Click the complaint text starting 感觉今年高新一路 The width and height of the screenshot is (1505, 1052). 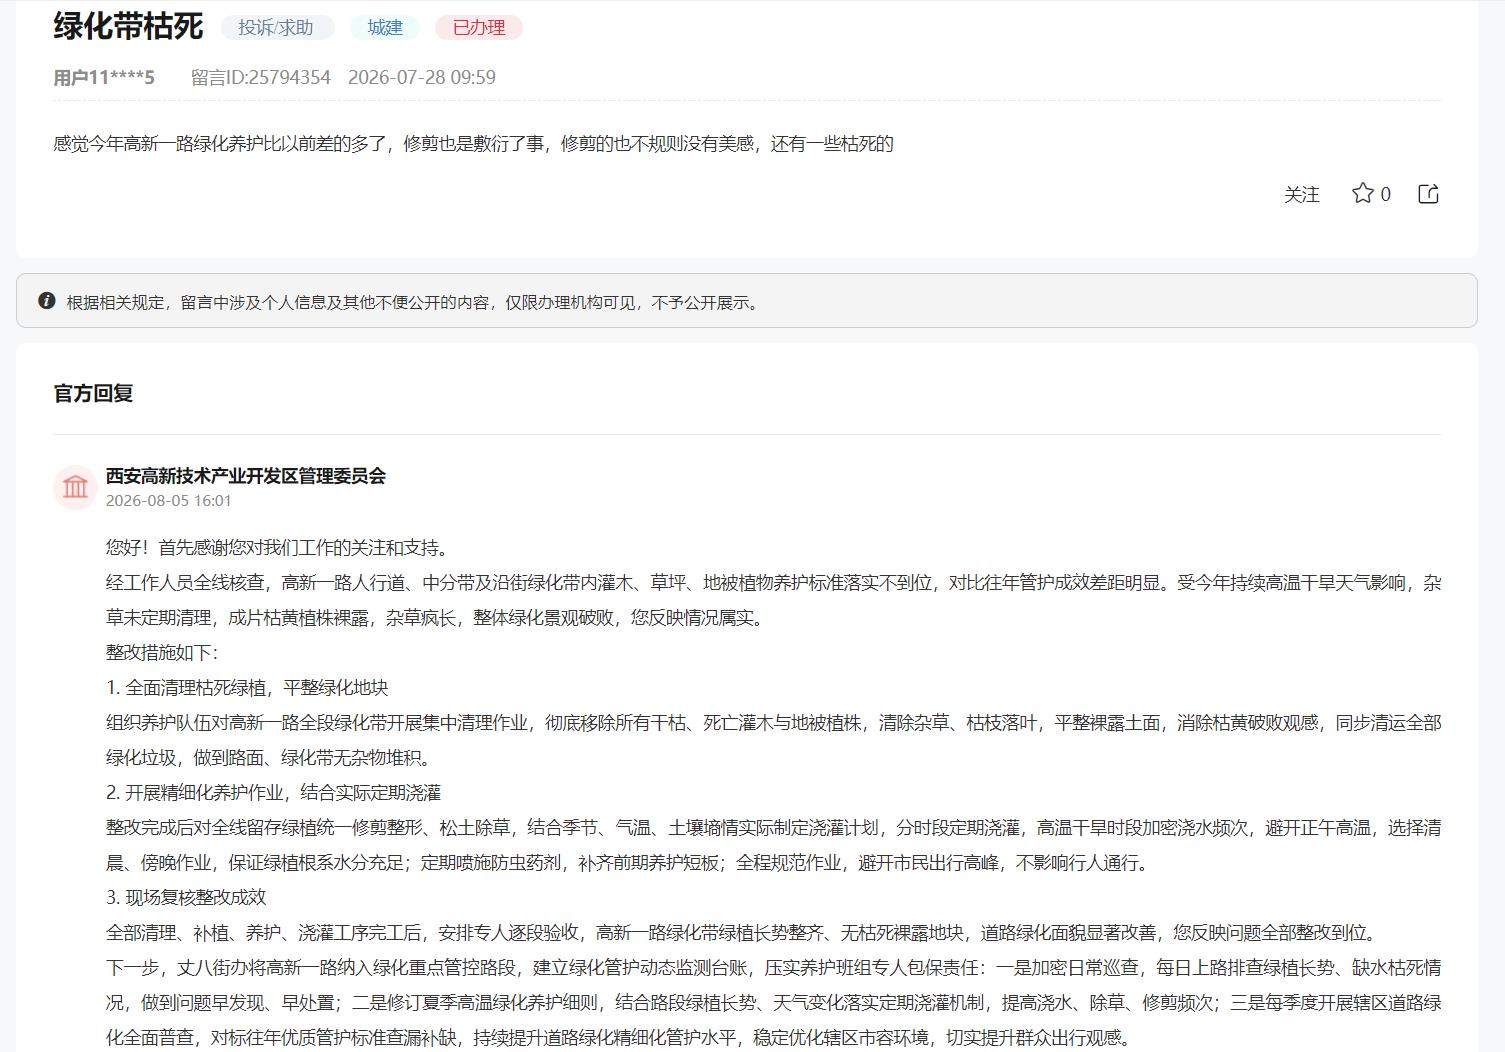pyautogui.click(x=474, y=143)
